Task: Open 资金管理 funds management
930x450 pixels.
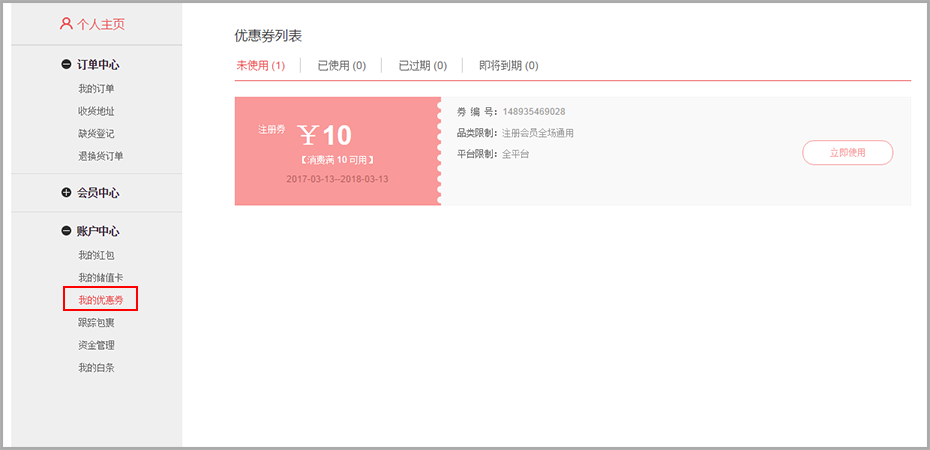Action: coord(96,345)
